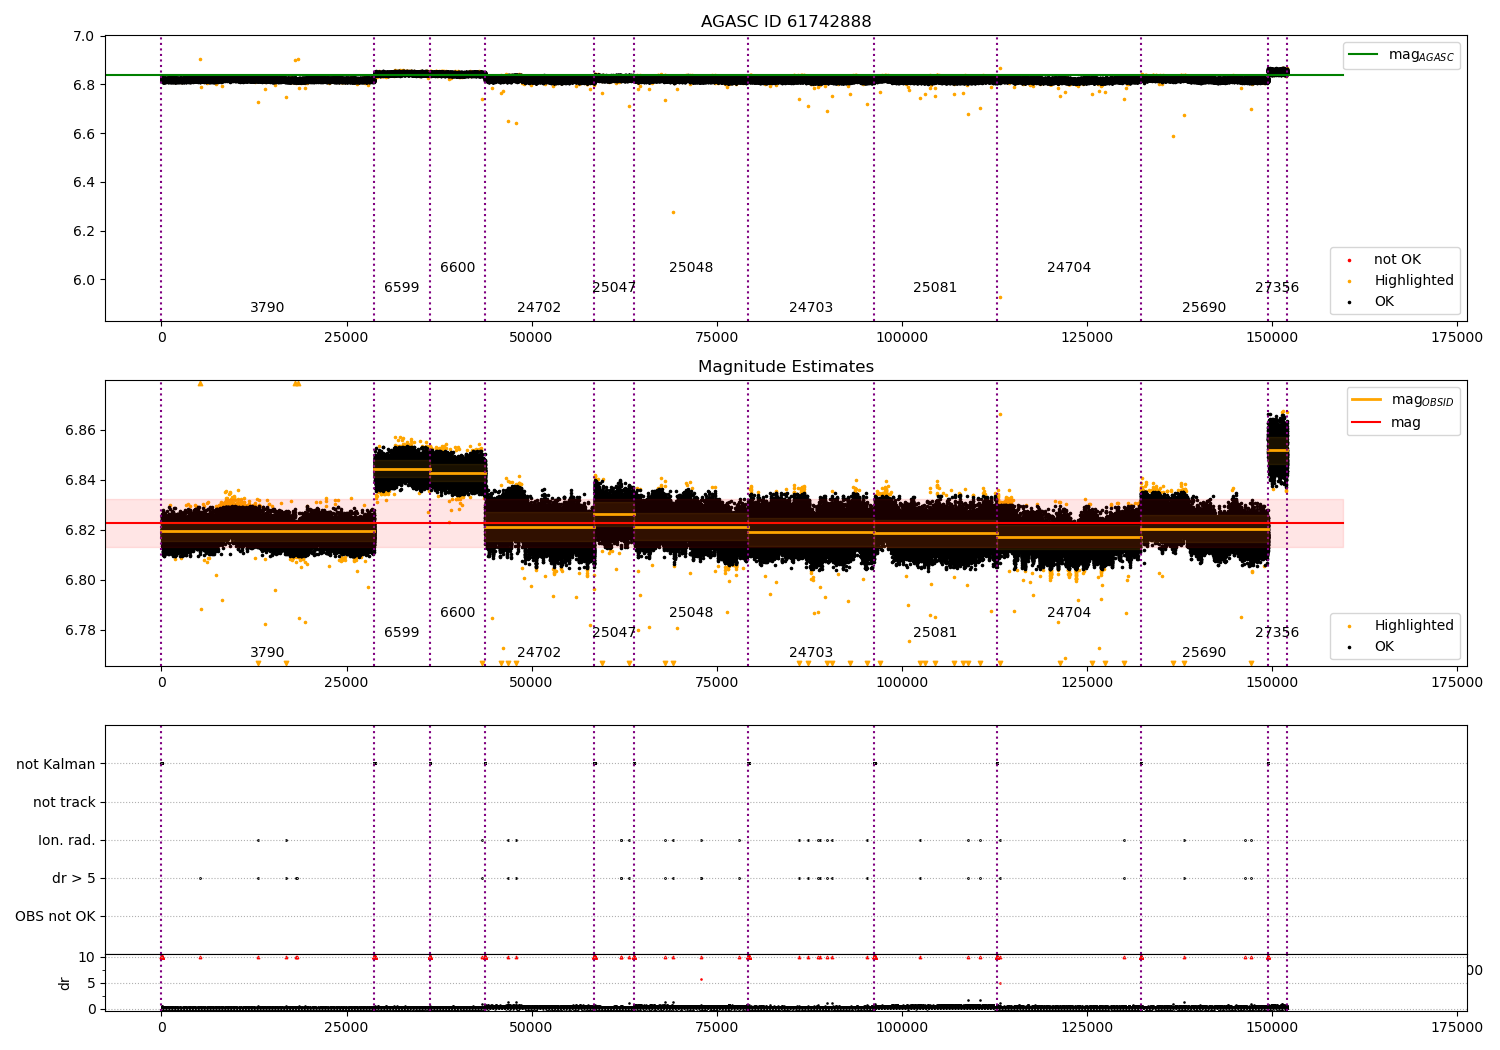This screenshot has height=1050, width=1500.
Task: Click OBSID 24702 label in Magnitude Estimates plot
Action: [539, 653]
